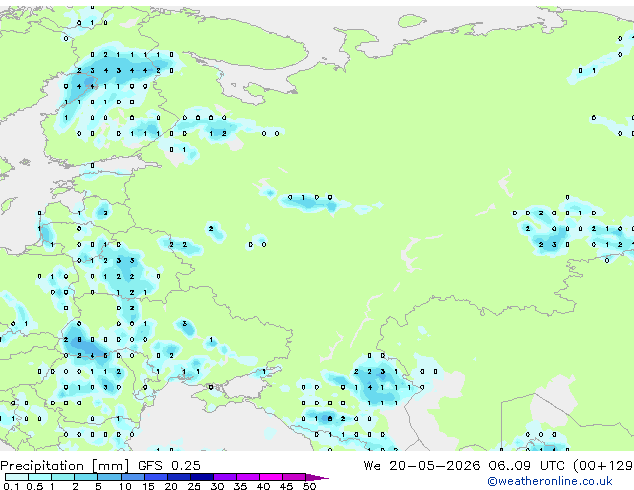Select the 35–40 mm violet legend segment
Image resolution: width=634 pixels, height=490 pixels.
(247, 477)
